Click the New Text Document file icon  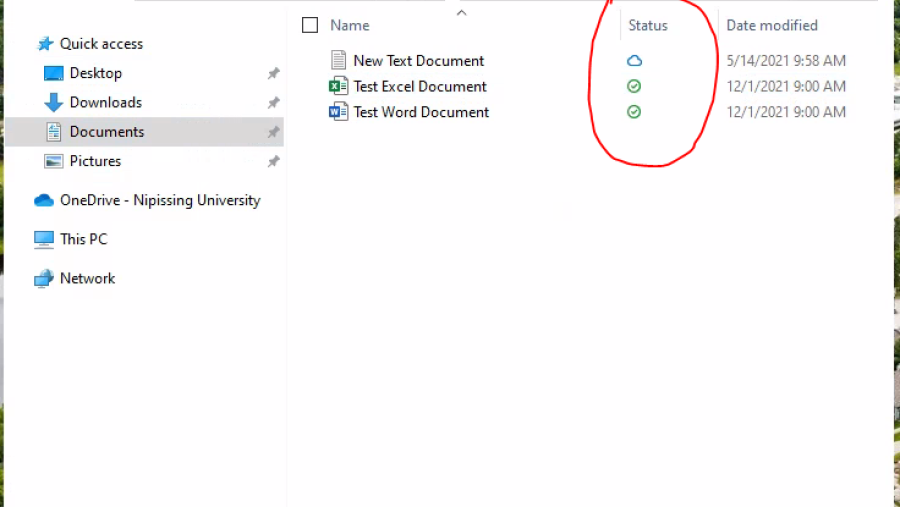[339, 61]
